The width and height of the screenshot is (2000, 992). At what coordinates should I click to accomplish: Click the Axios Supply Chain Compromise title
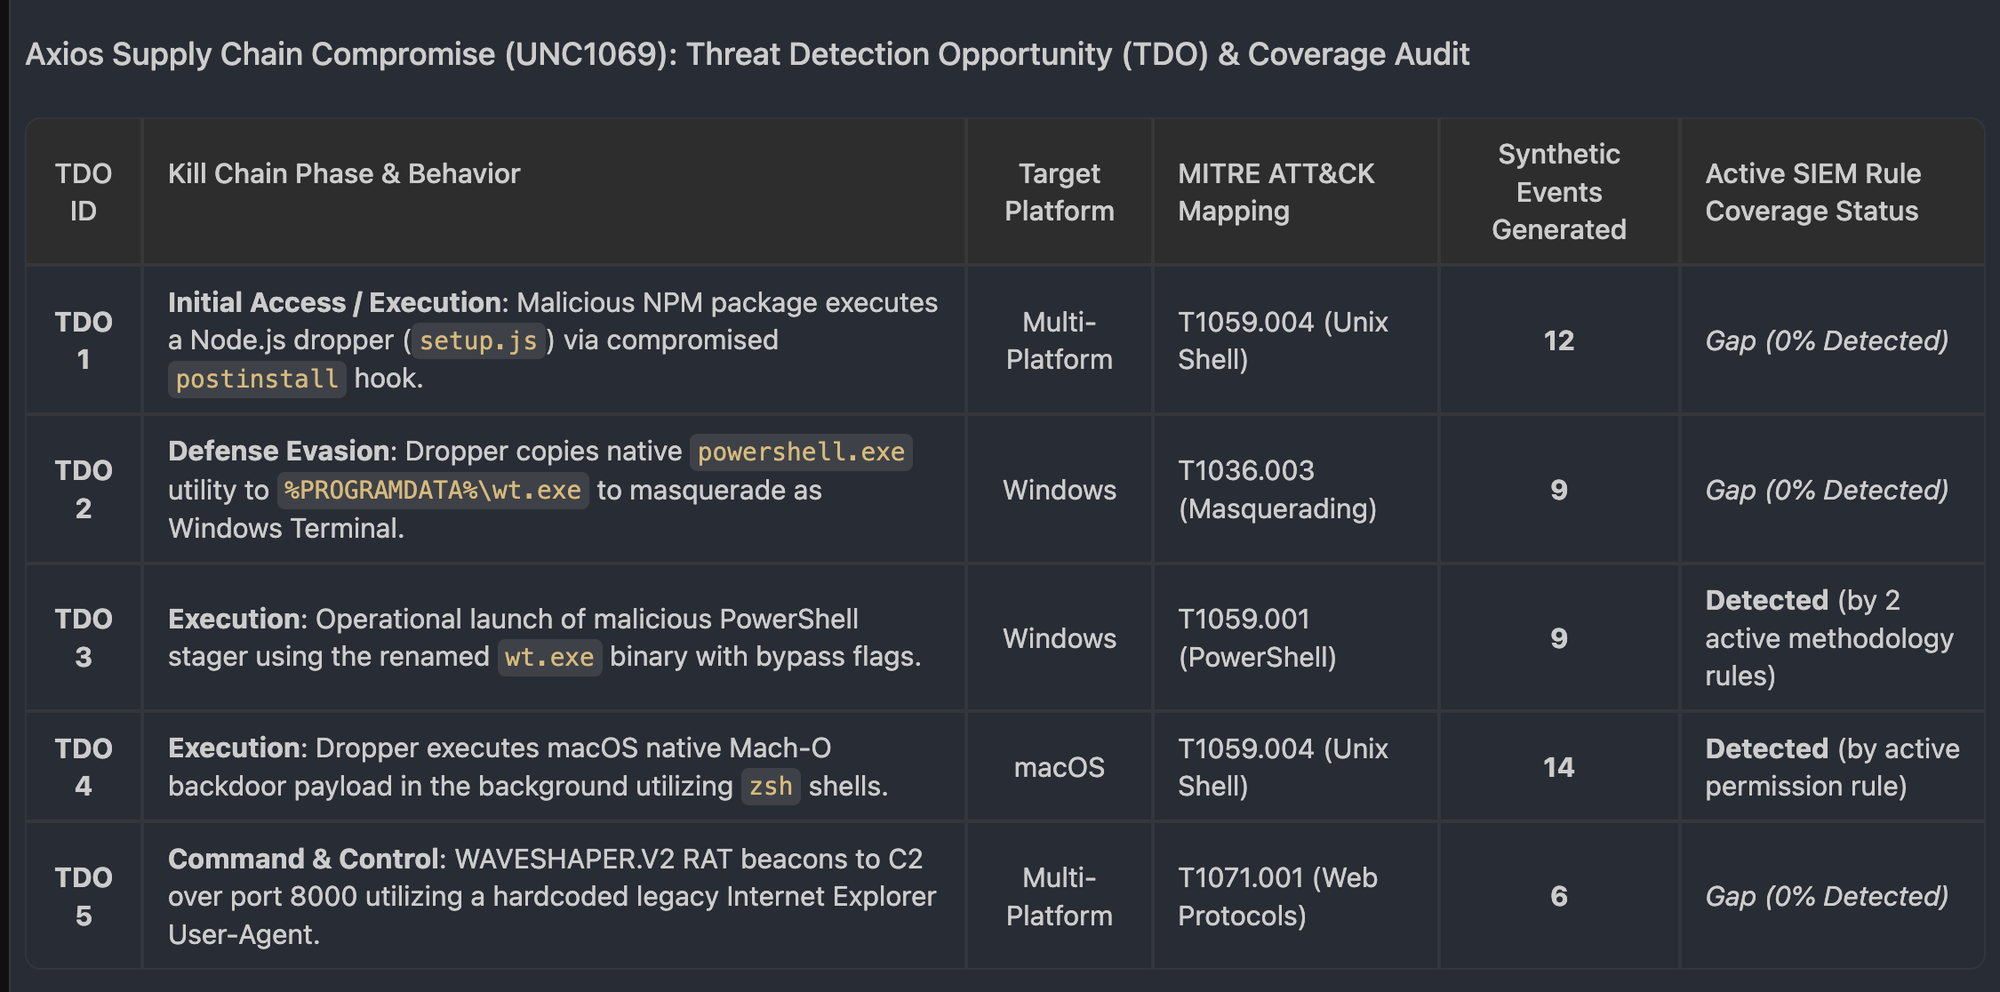click(747, 54)
